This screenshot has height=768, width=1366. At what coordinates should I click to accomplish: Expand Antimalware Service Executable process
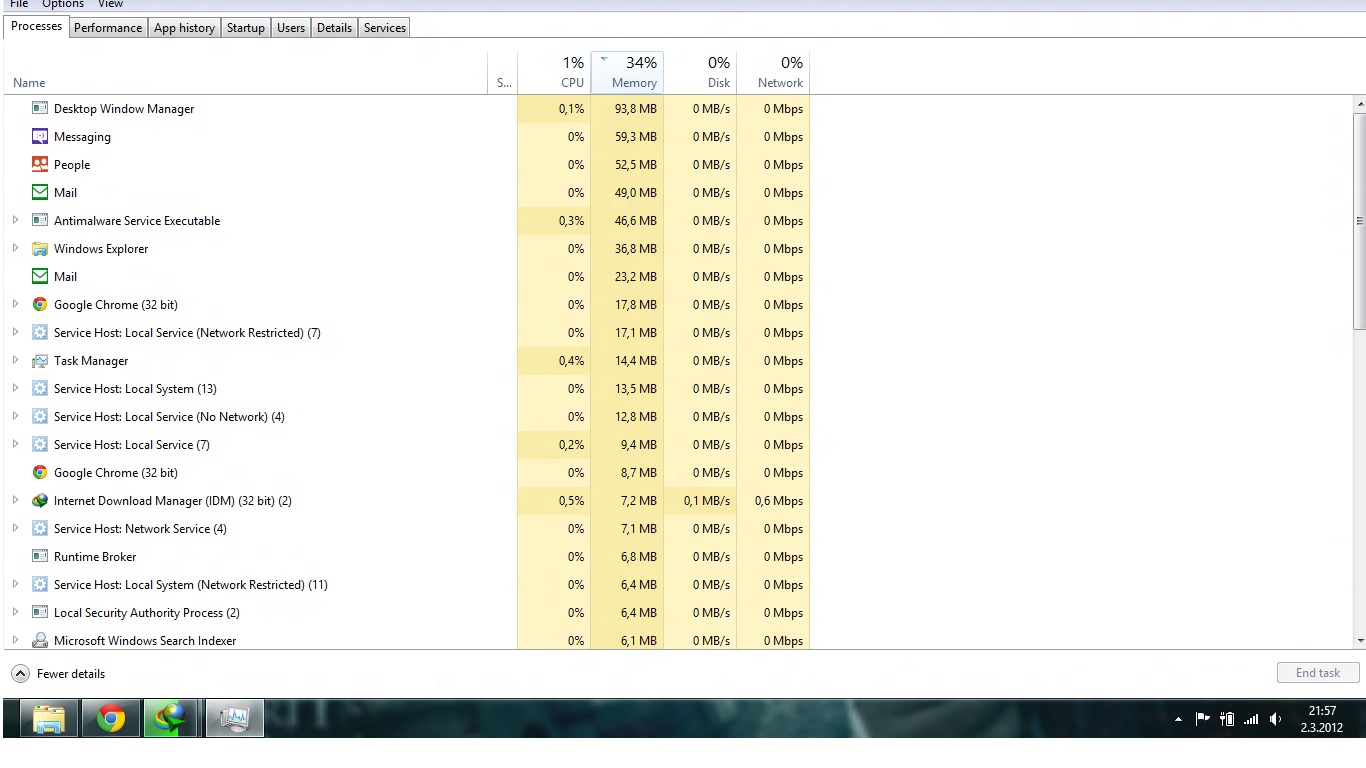(x=15, y=220)
